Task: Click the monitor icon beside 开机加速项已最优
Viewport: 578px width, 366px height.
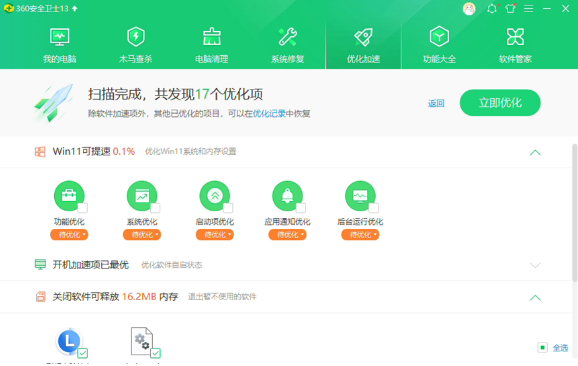Action: [40, 264]
